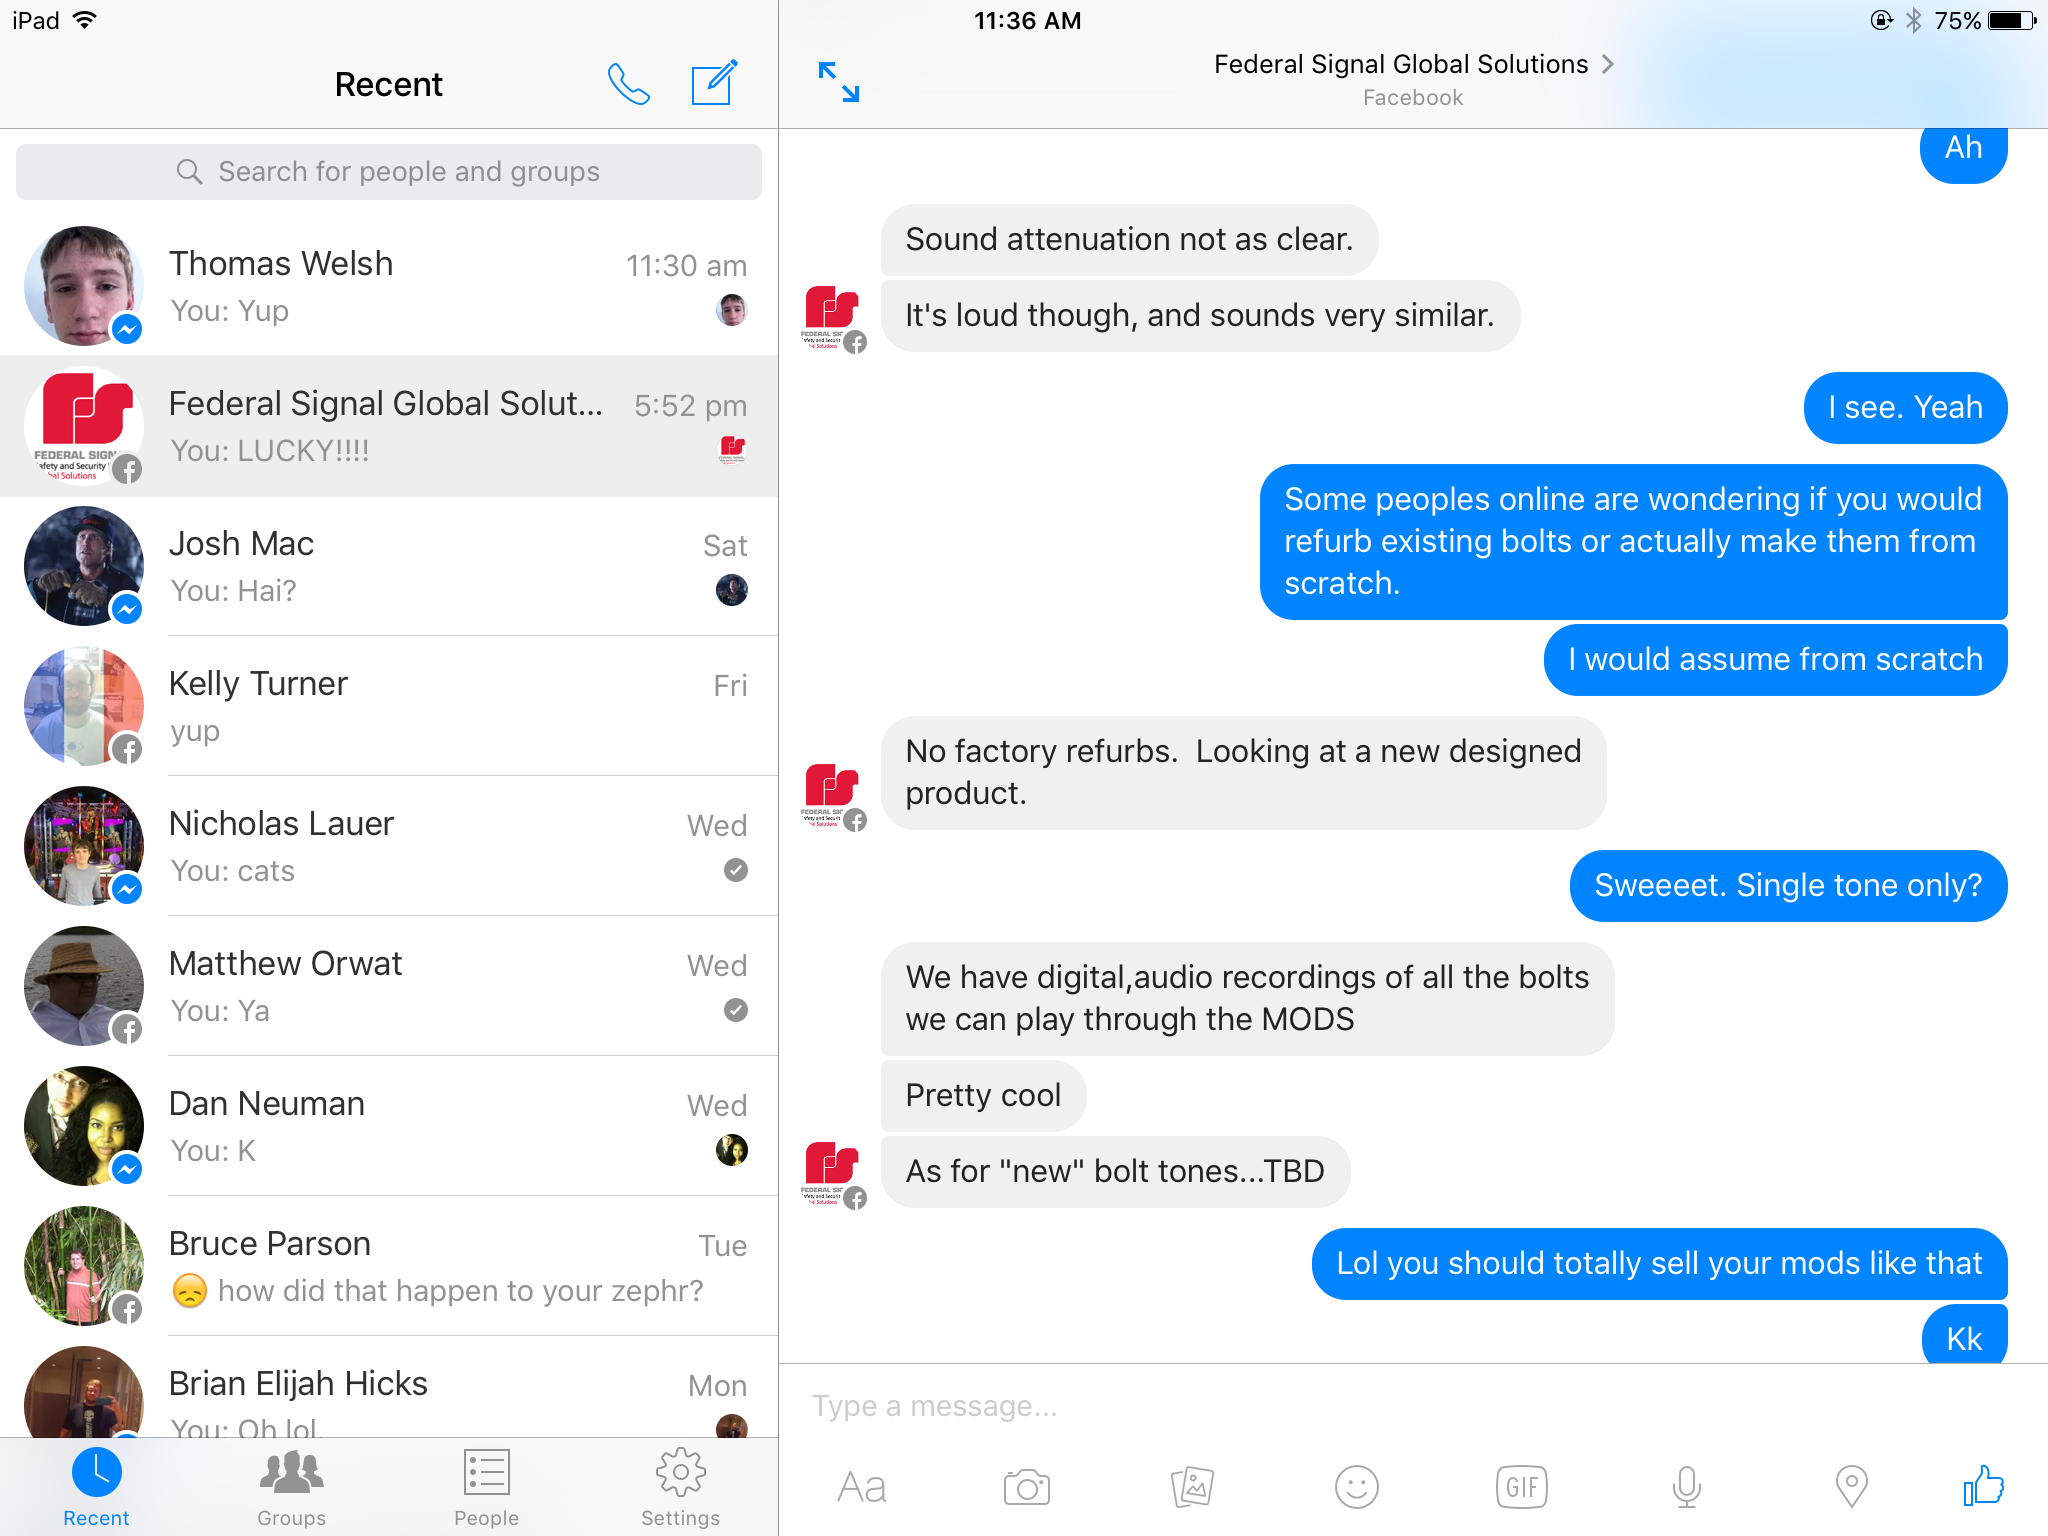Screen dimensions: 2048x1536
Task: Tap Federal Signal avatar beside "It's loud though" message
Action: [x=833, y=317]
